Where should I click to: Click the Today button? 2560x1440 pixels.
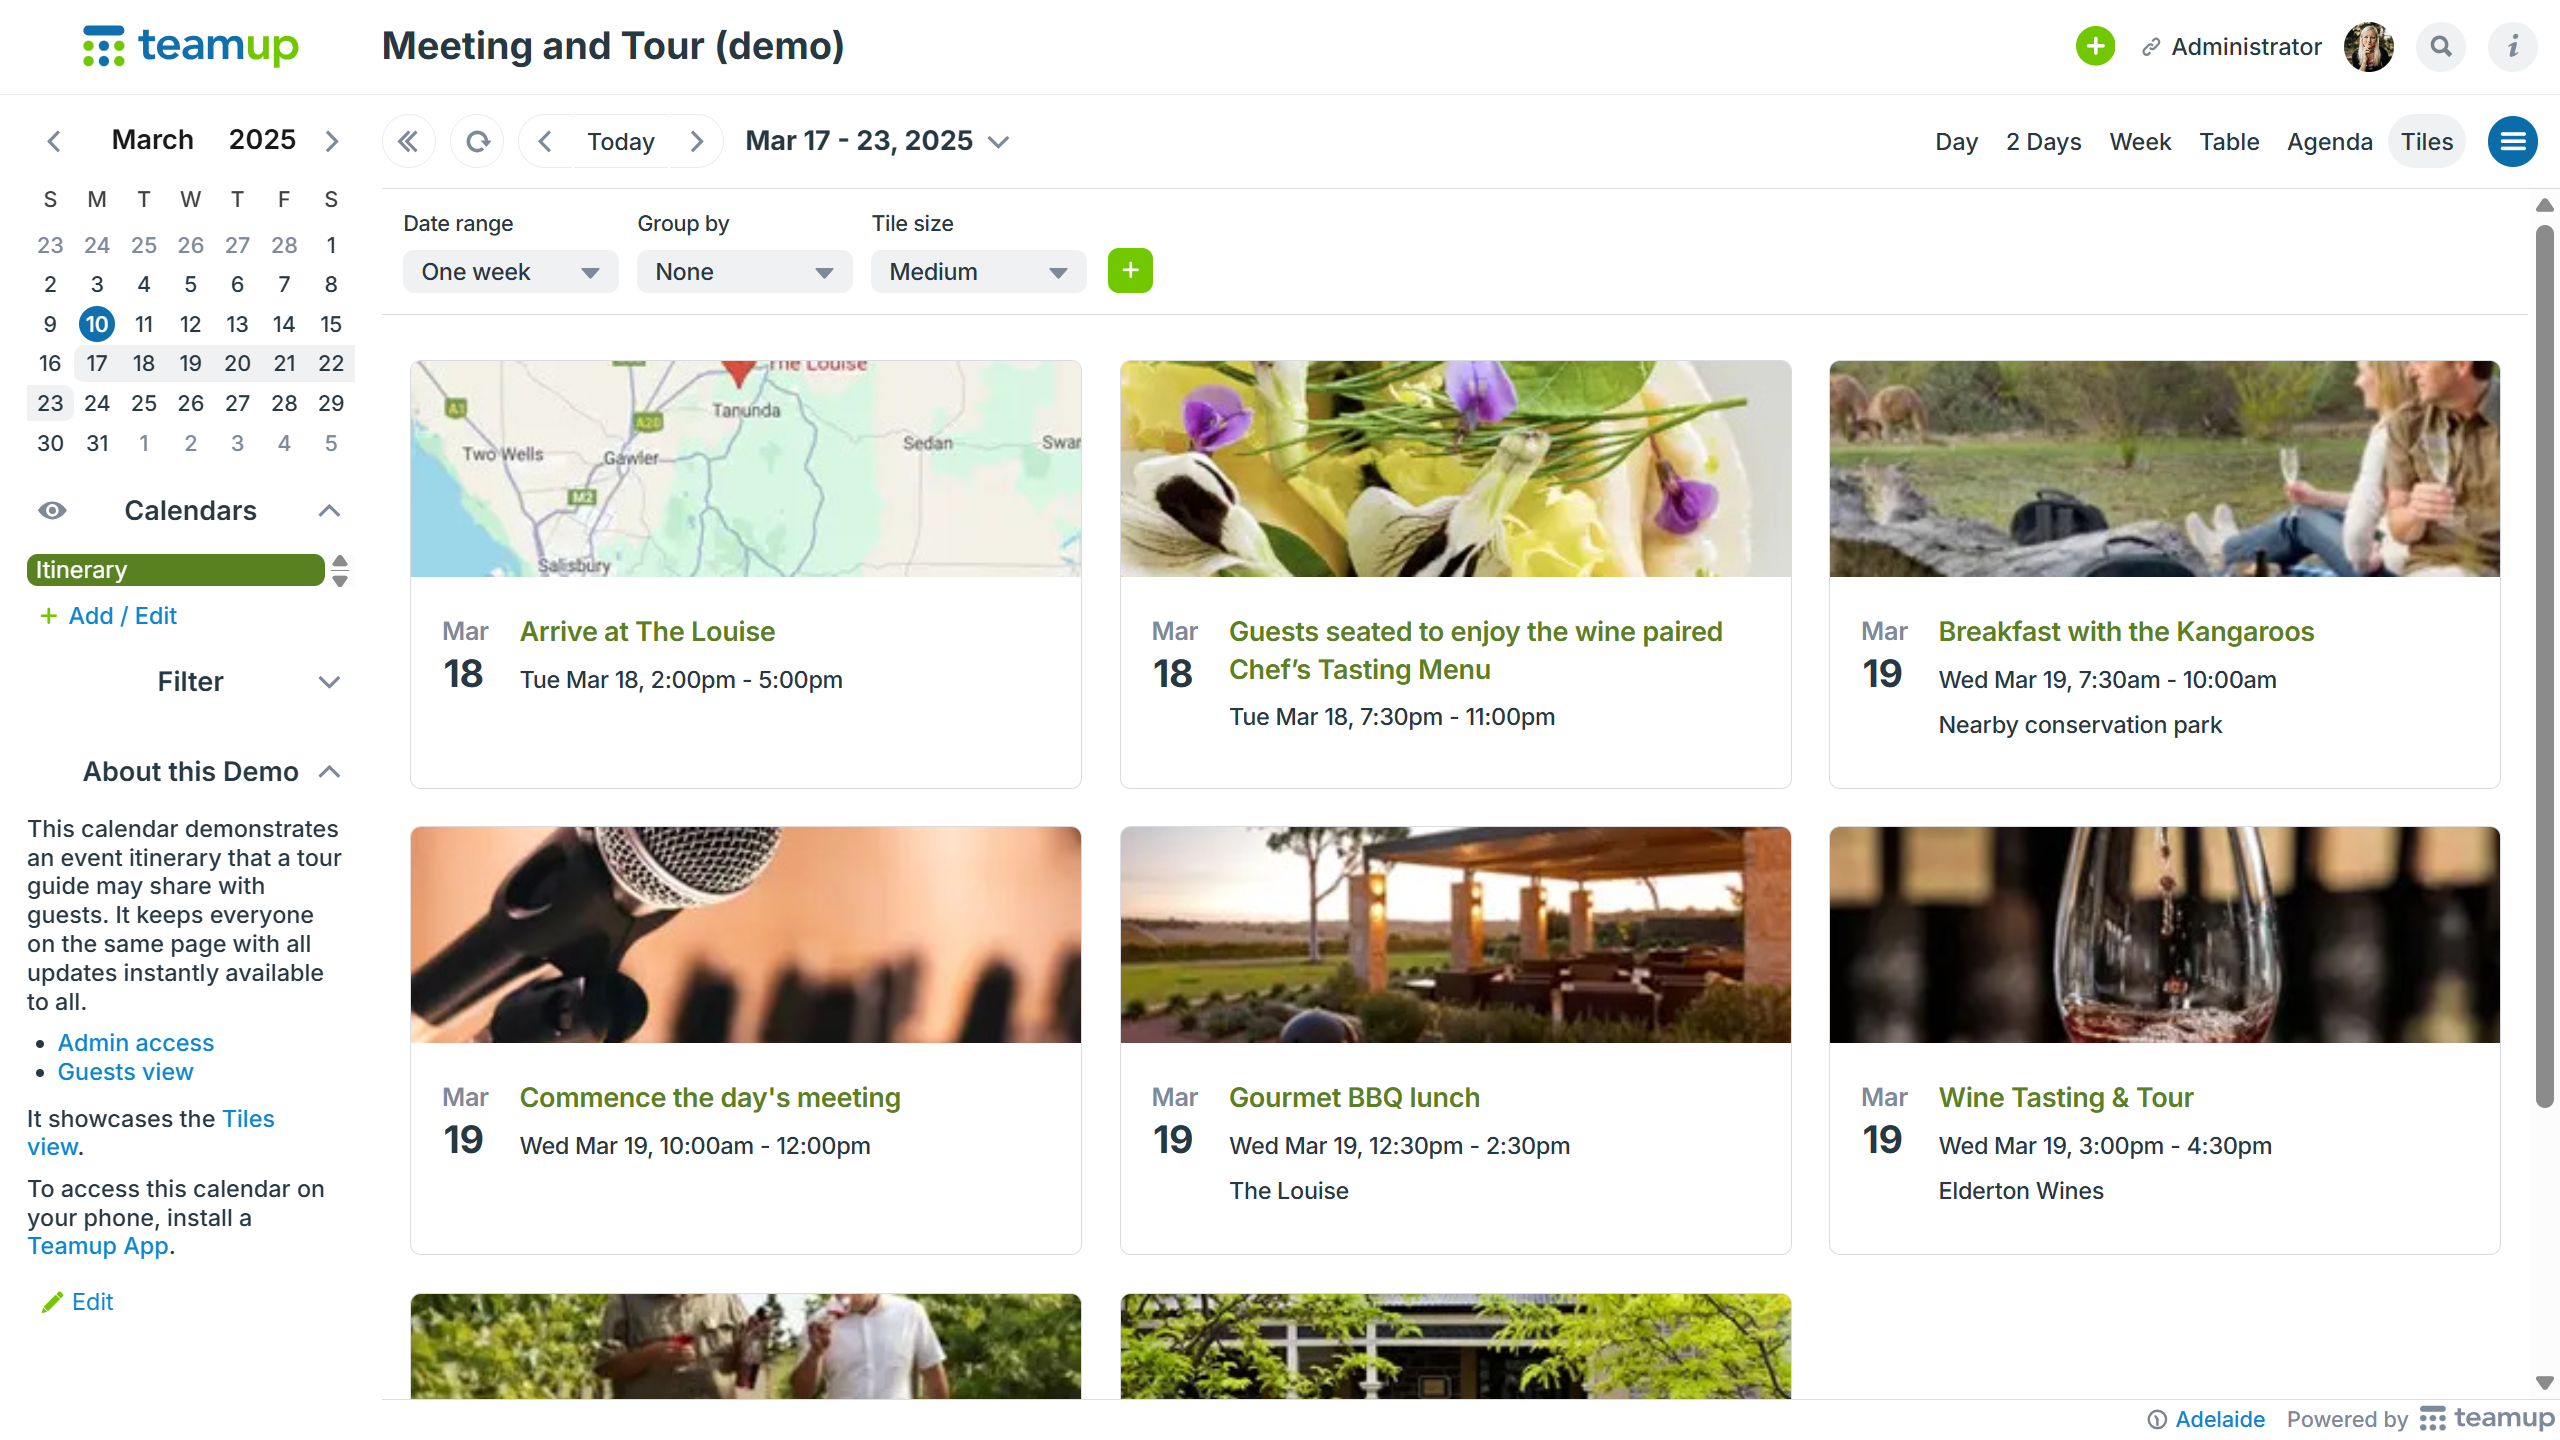coord(620,142)
